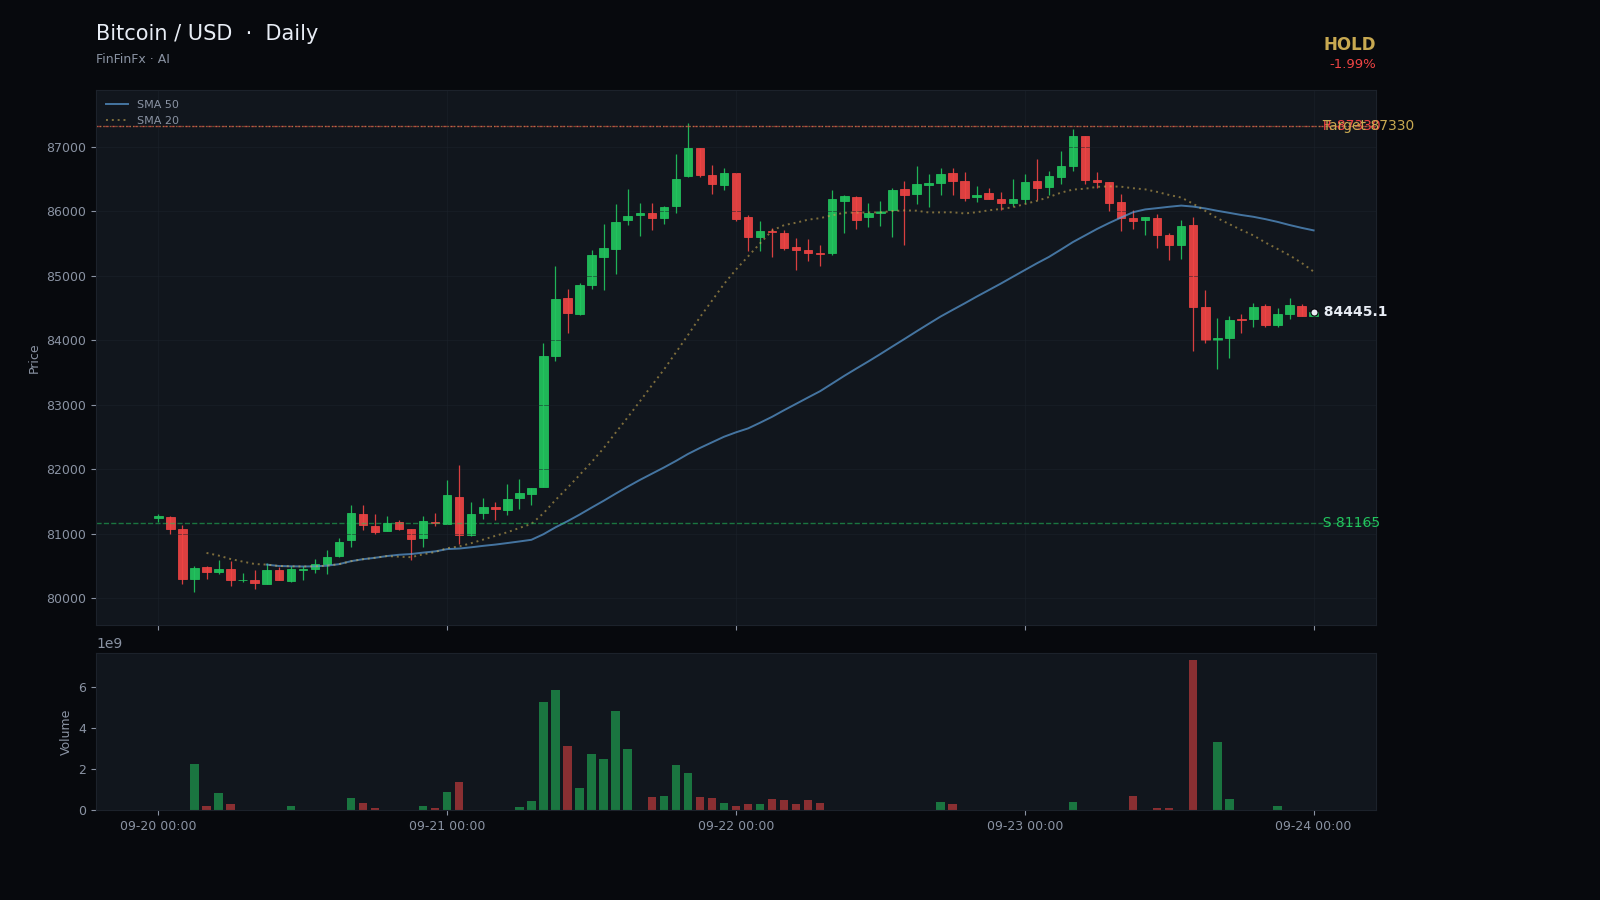Click the 09-20 00:00 date label
Image resolution: width=1600 pixels, height=900 pixels.
coord(158,826)
